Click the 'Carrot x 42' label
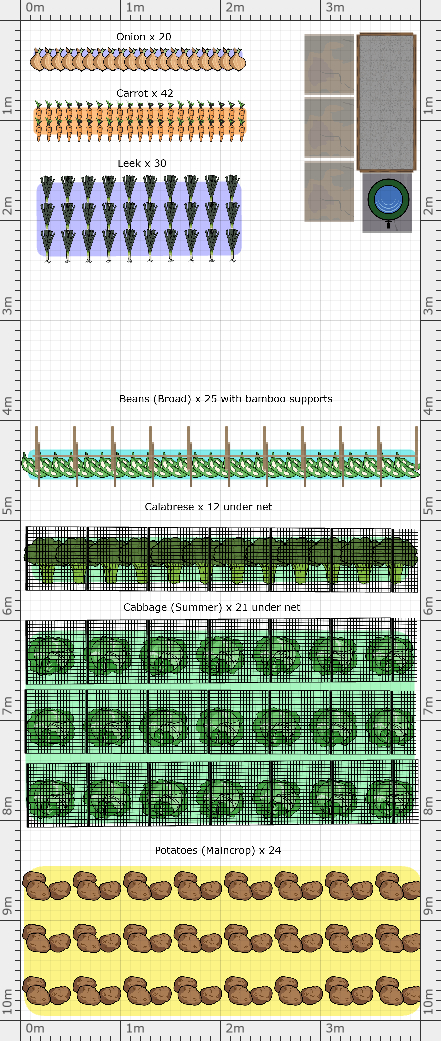Image resolution: width=441 pixels, height=1041 pixels. click(x=145, y=93)
